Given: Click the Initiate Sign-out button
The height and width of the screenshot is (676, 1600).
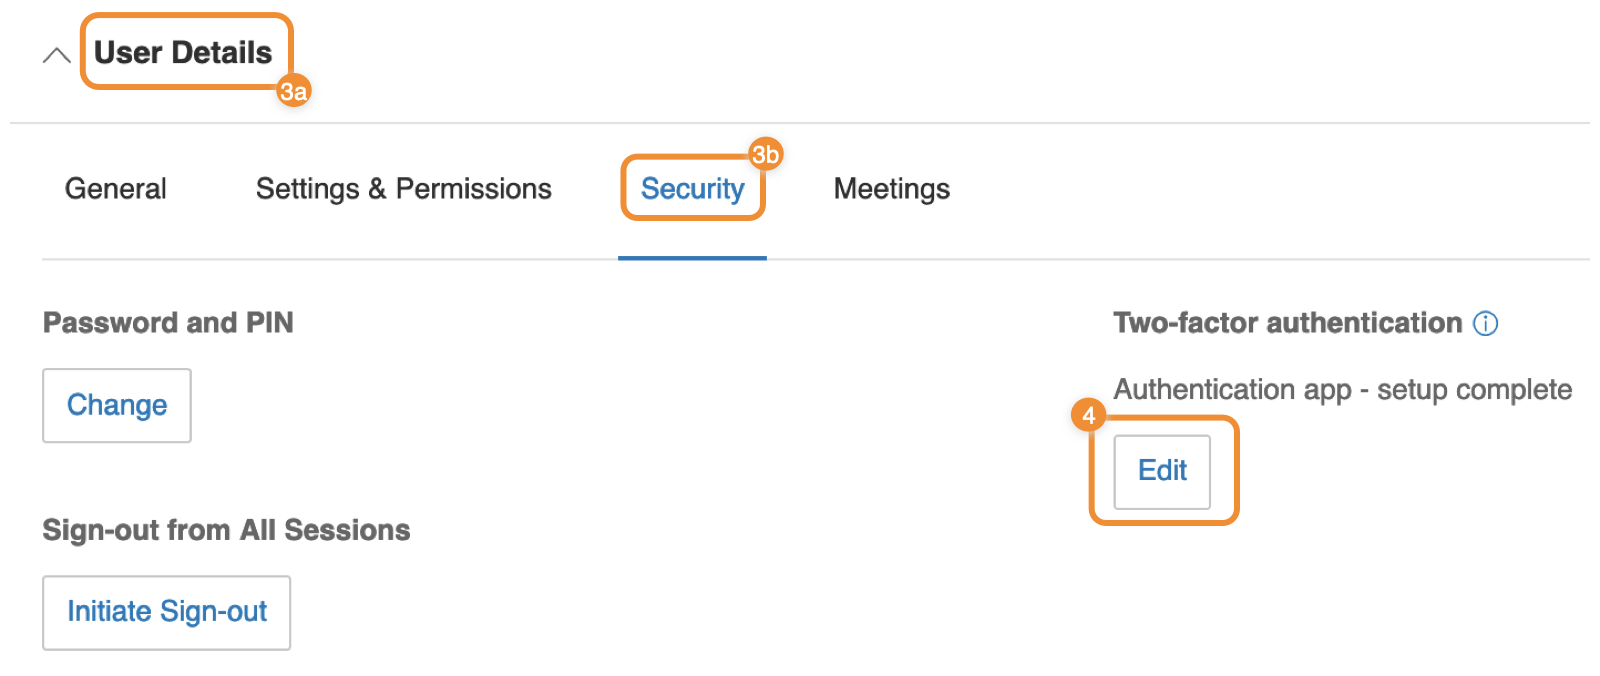Looking at the screenshot, I should (167, 612).
